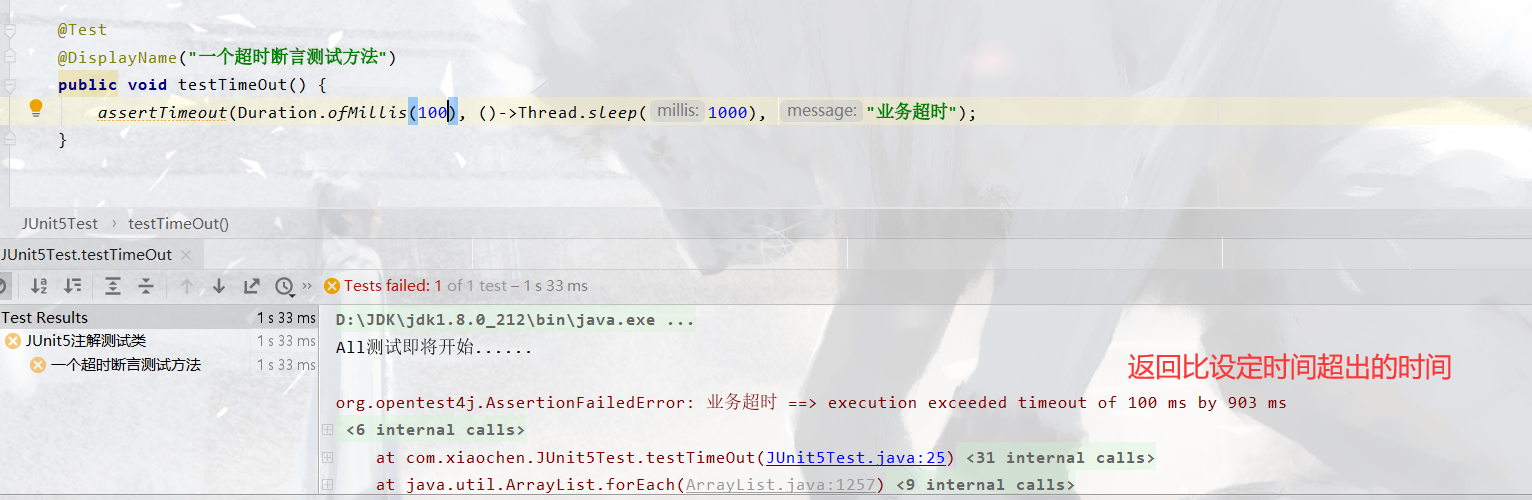The image size is (1532, 500).
Task: Sort test results alphabetically
Action: (39, 286)
